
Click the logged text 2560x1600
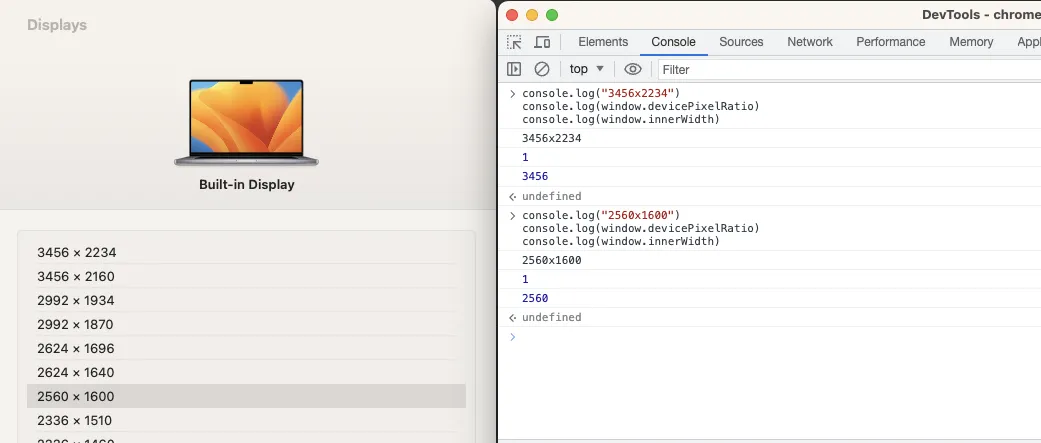click(552, 260)
